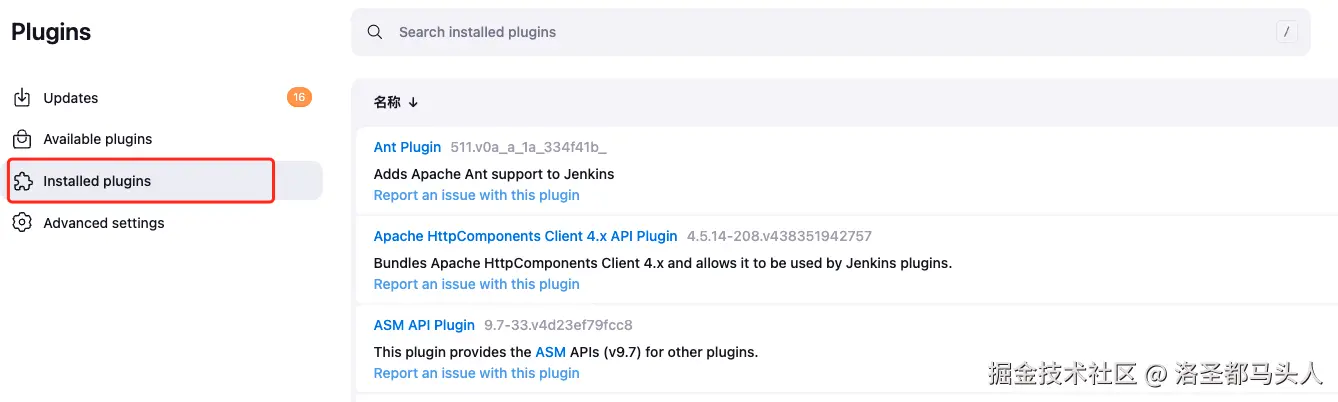Open the ASM API Plugin link
1338x402 pixels.
pos(424,325)
